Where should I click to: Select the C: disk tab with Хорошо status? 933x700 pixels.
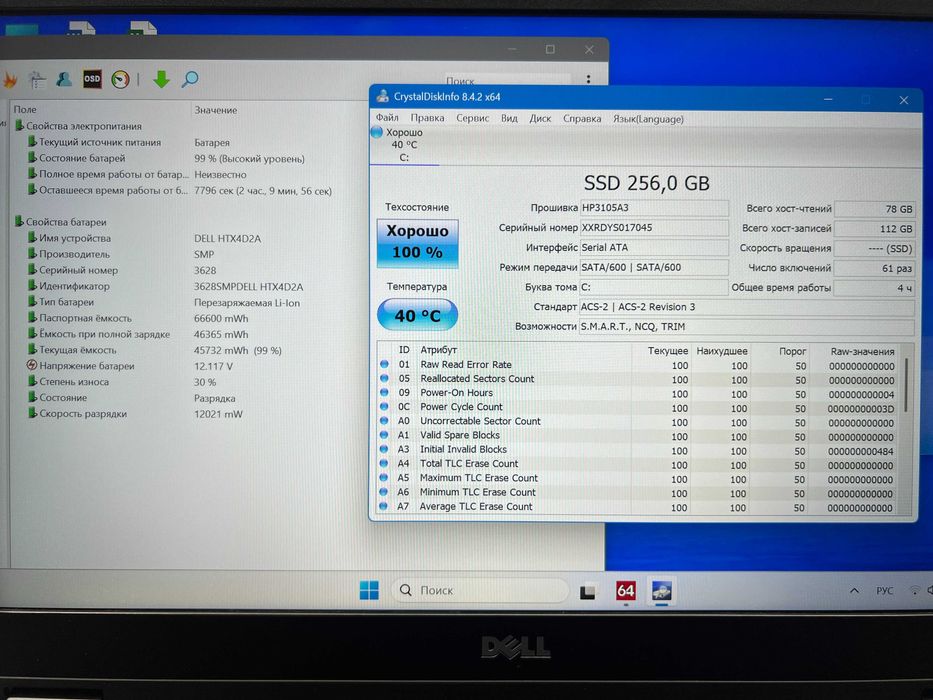click(x=405, y=145)
